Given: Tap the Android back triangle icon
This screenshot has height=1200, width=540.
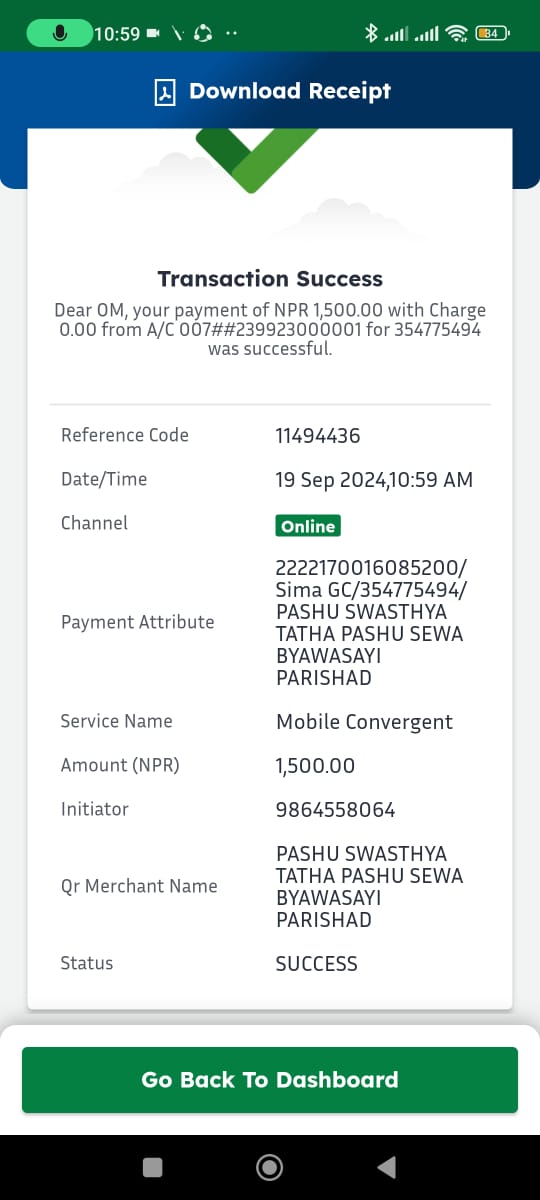Looking at the screenshot, I should tap(386, 1167).
